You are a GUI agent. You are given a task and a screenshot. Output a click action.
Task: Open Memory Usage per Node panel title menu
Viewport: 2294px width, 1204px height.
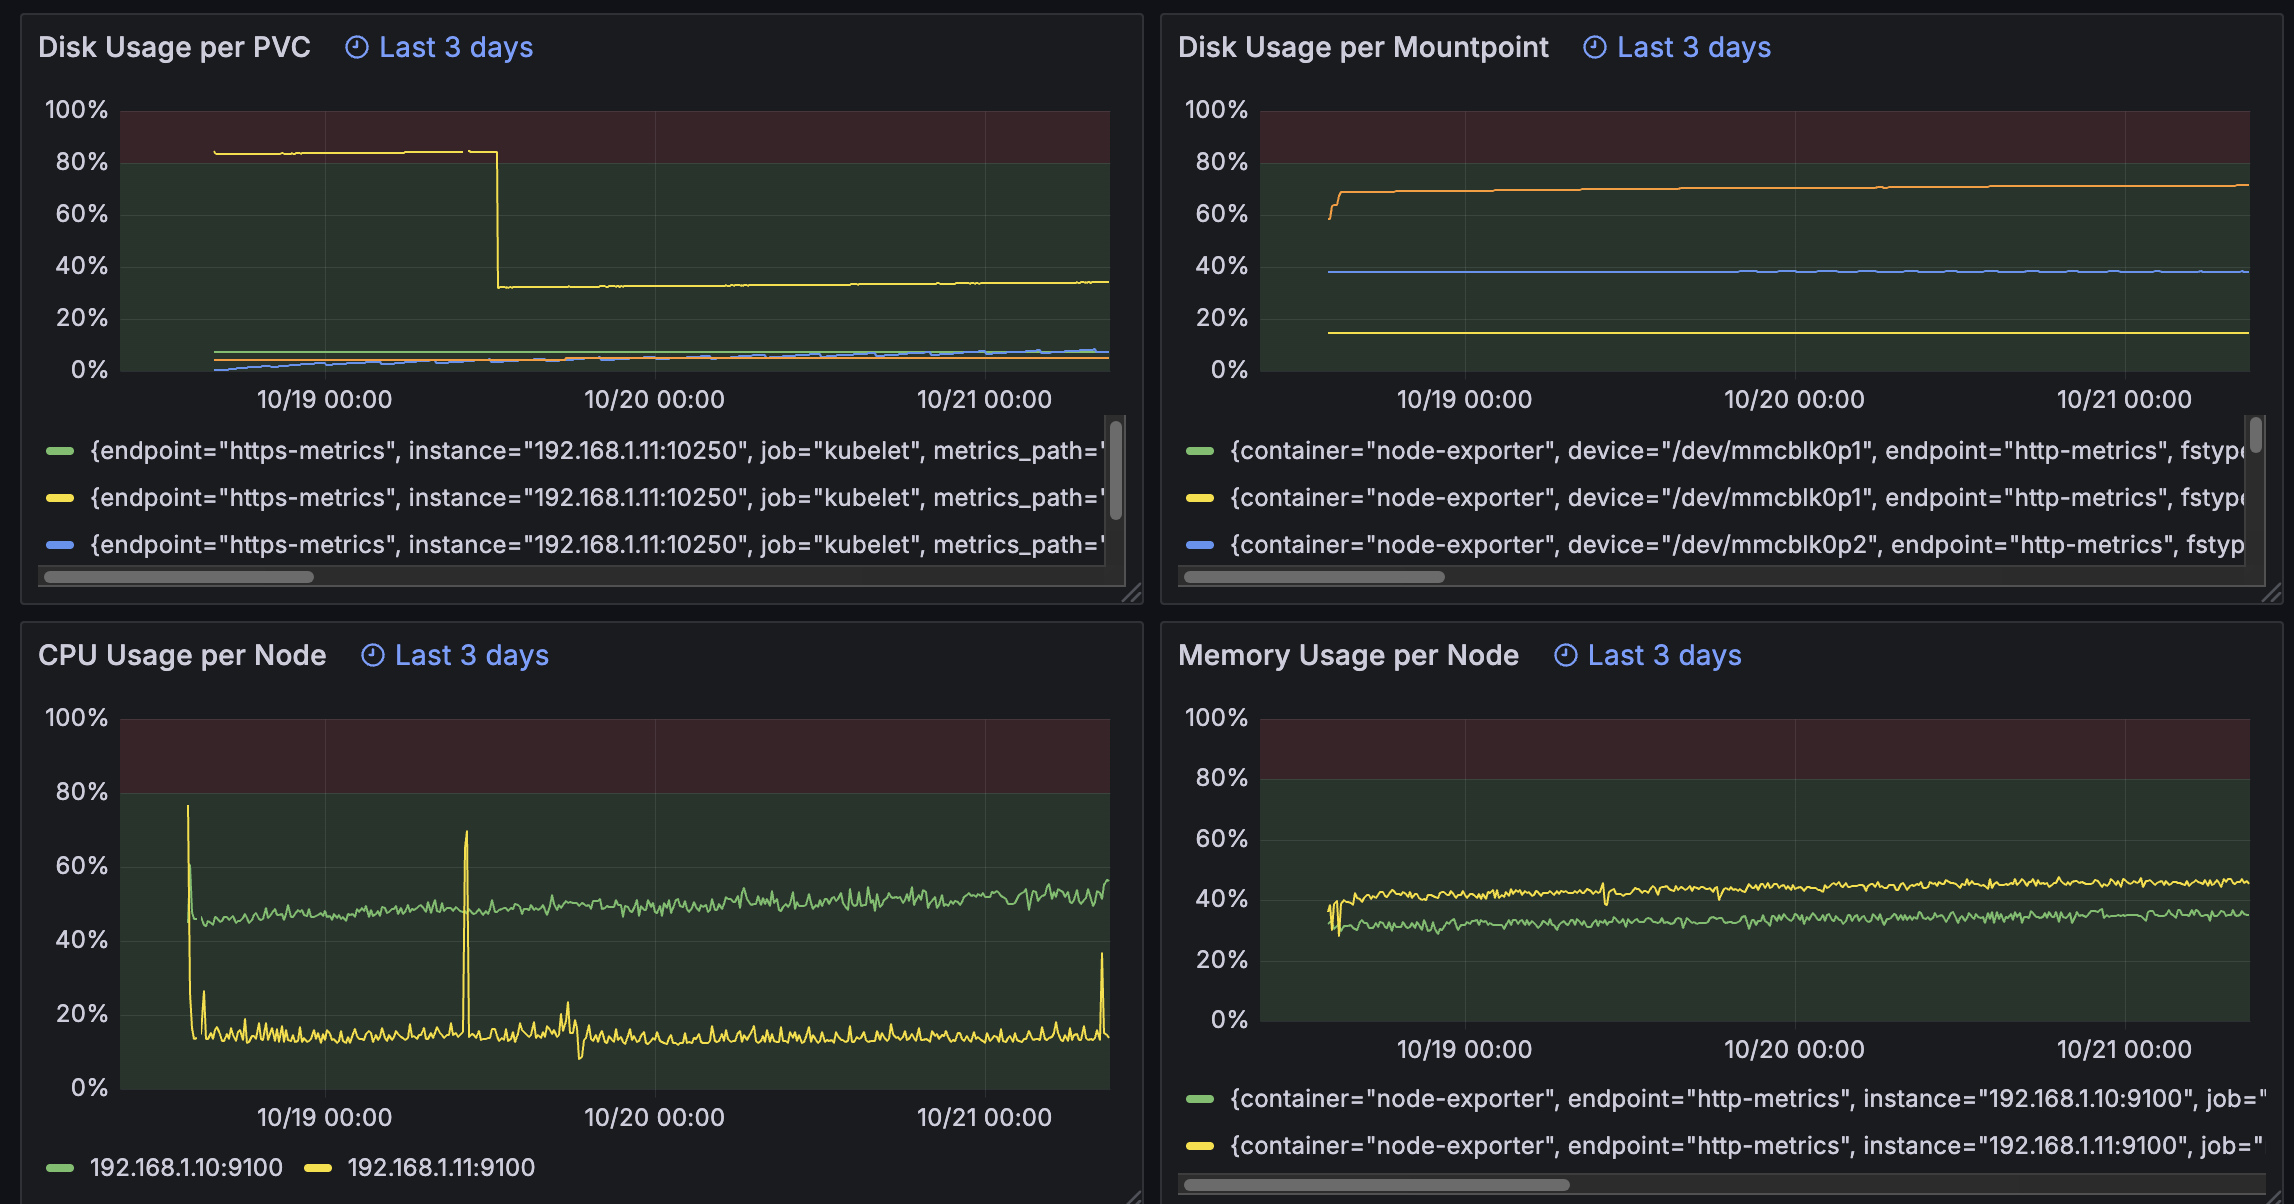click(x=1348, y=655)
